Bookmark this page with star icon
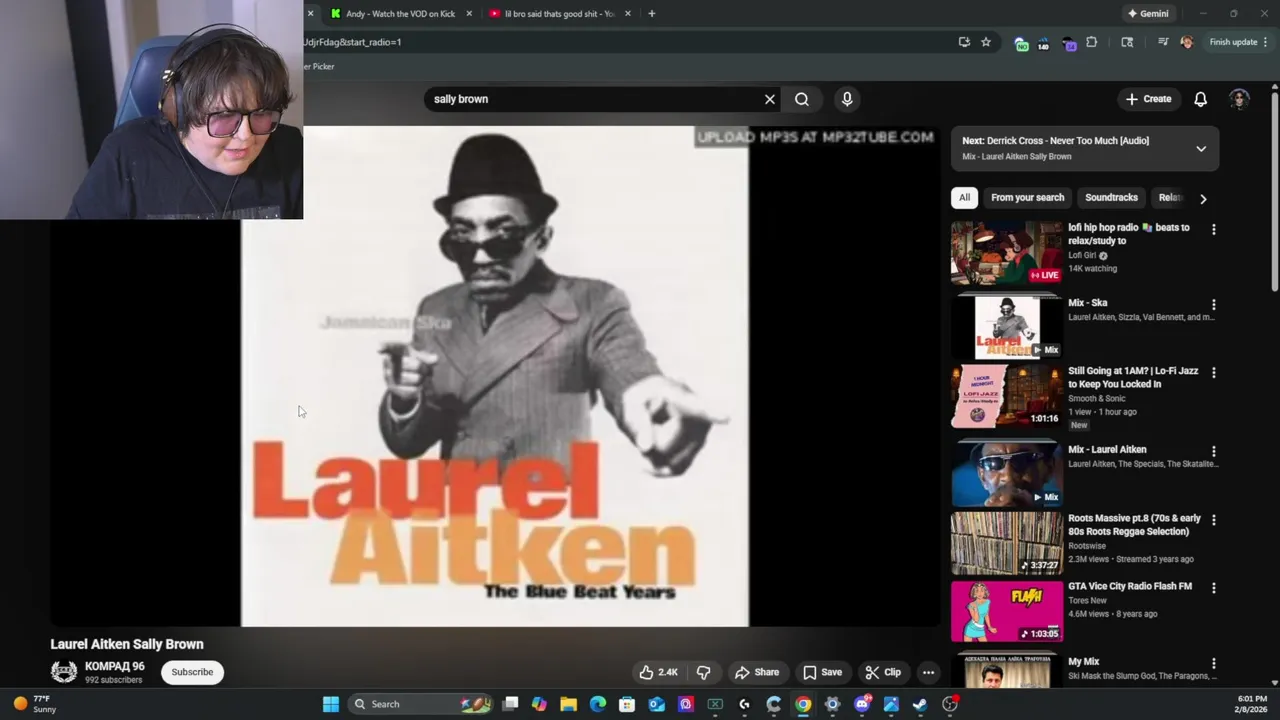Screen dimensions: 1280x720 (x=986, y=42)
